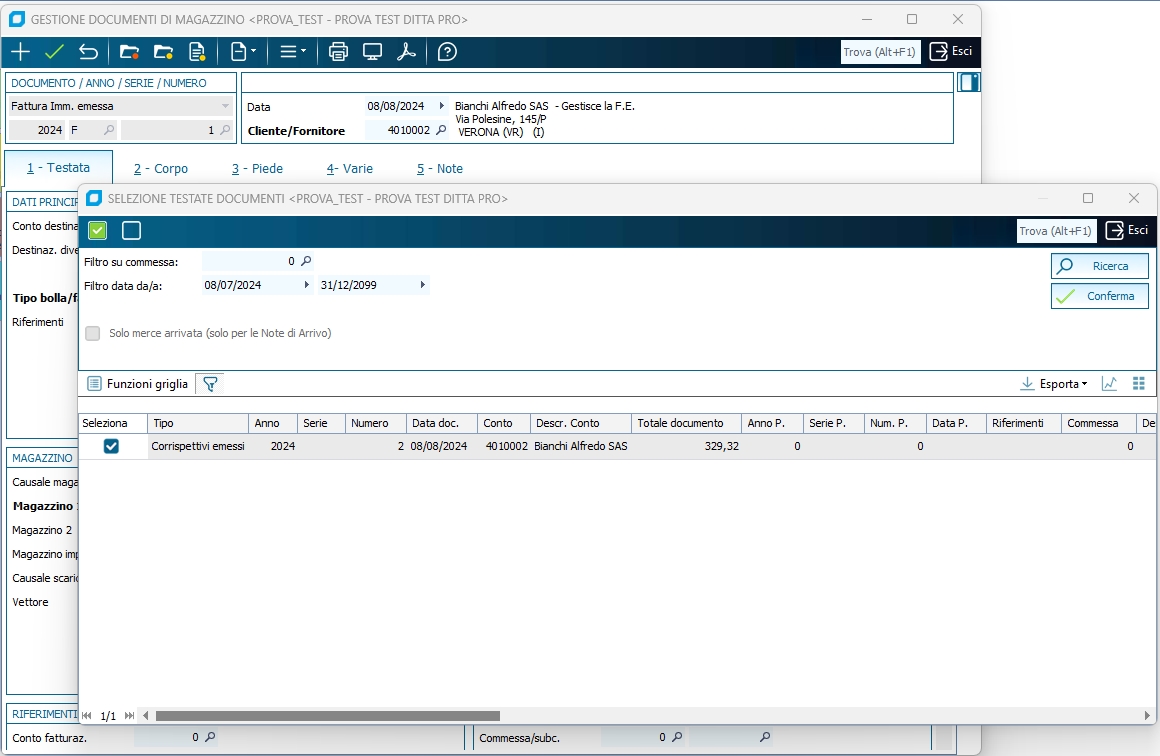Click horizontal scrollbar thumb in grid
Viewport: 1160px width, 756px height.
(328, 715)
